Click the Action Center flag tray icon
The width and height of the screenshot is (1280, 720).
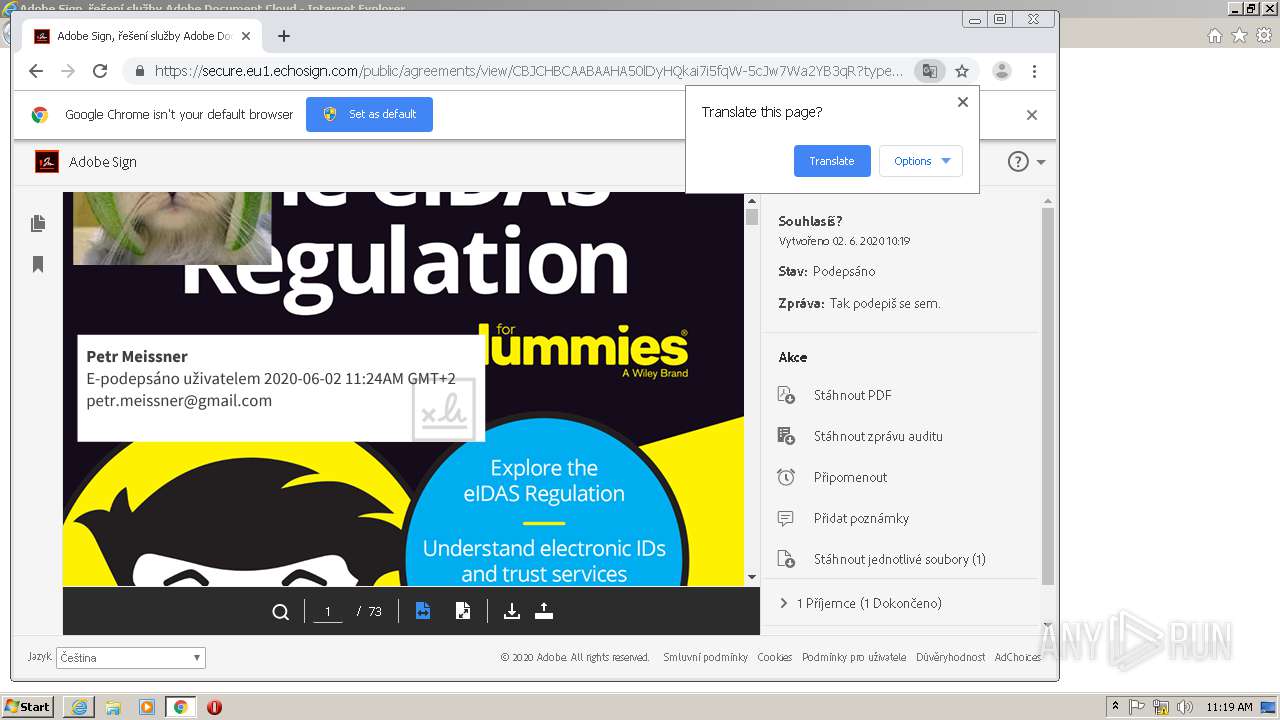(x=1138, y=707)
